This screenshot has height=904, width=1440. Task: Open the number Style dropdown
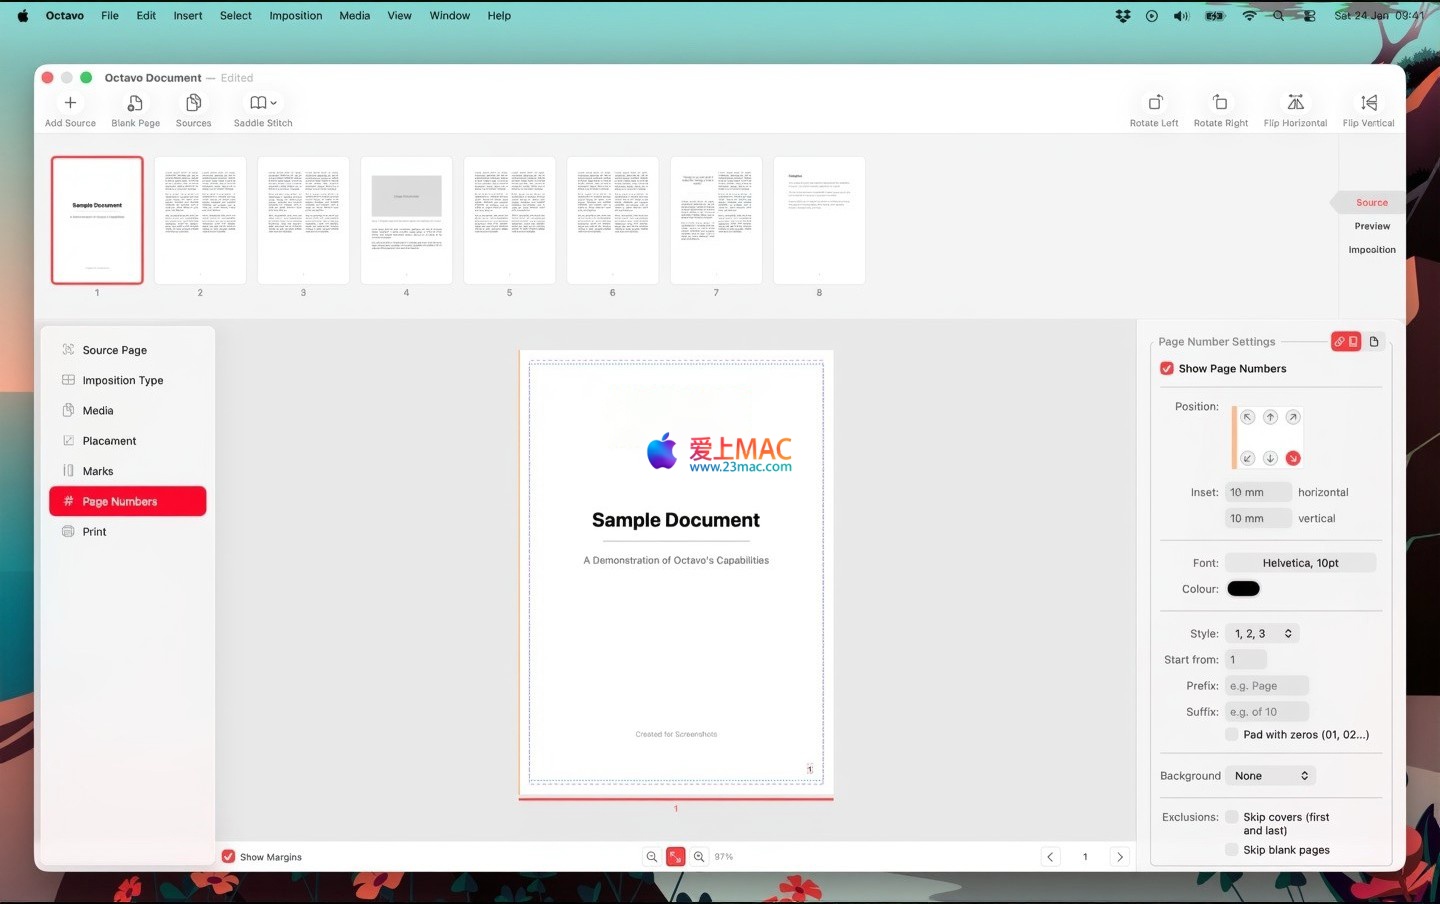click(1263, 634)
